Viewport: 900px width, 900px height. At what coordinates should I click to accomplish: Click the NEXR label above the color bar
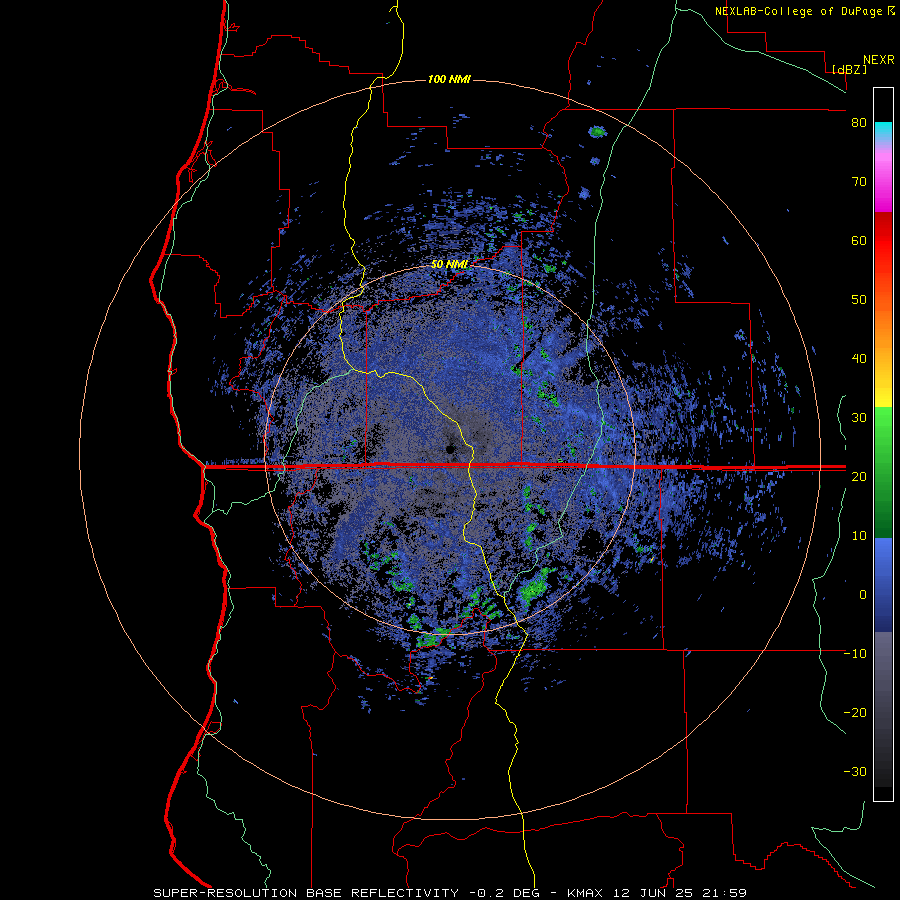(x=879, y=60)
